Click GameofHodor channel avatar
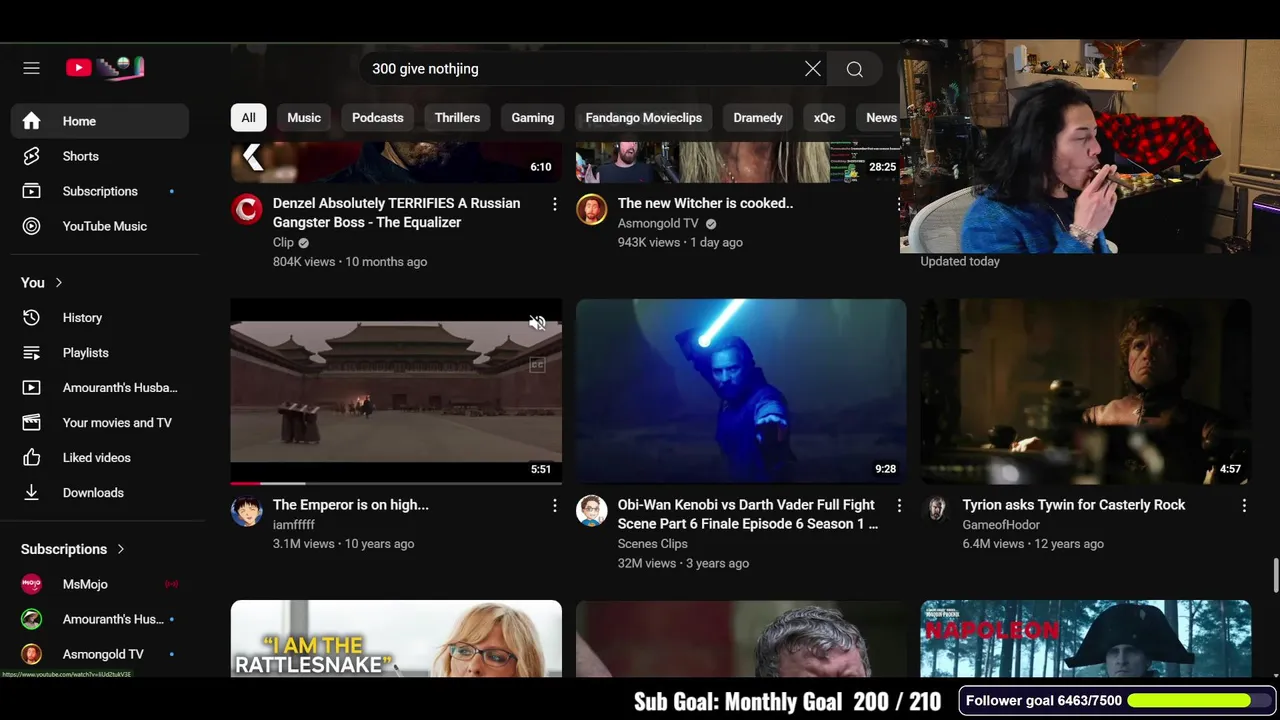 pos(937,511)
